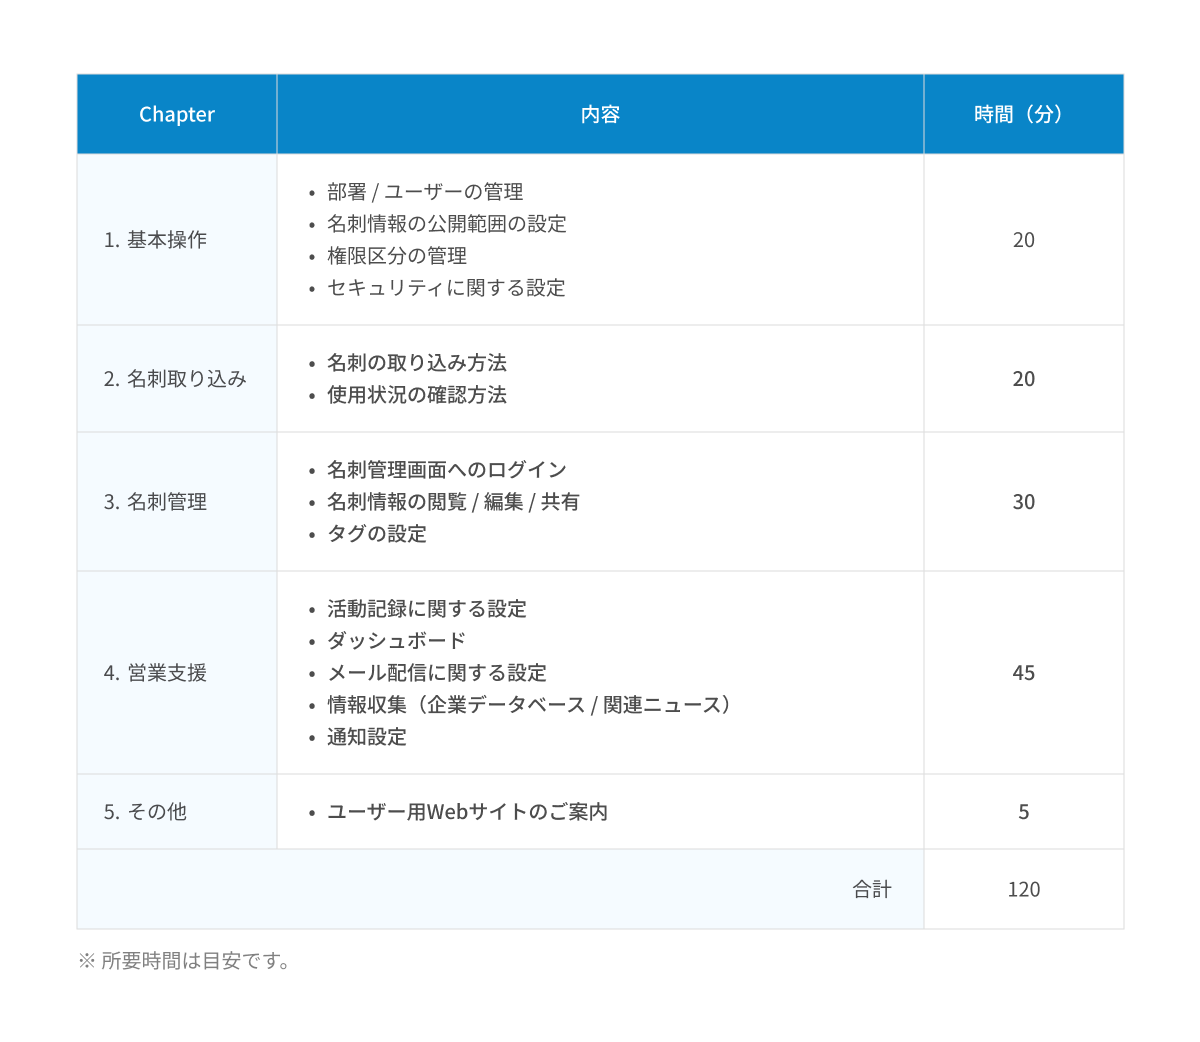Click the Chapter column header
Image resolution: width=1200 pixels, height=1042 pixels.
point(177,114)
